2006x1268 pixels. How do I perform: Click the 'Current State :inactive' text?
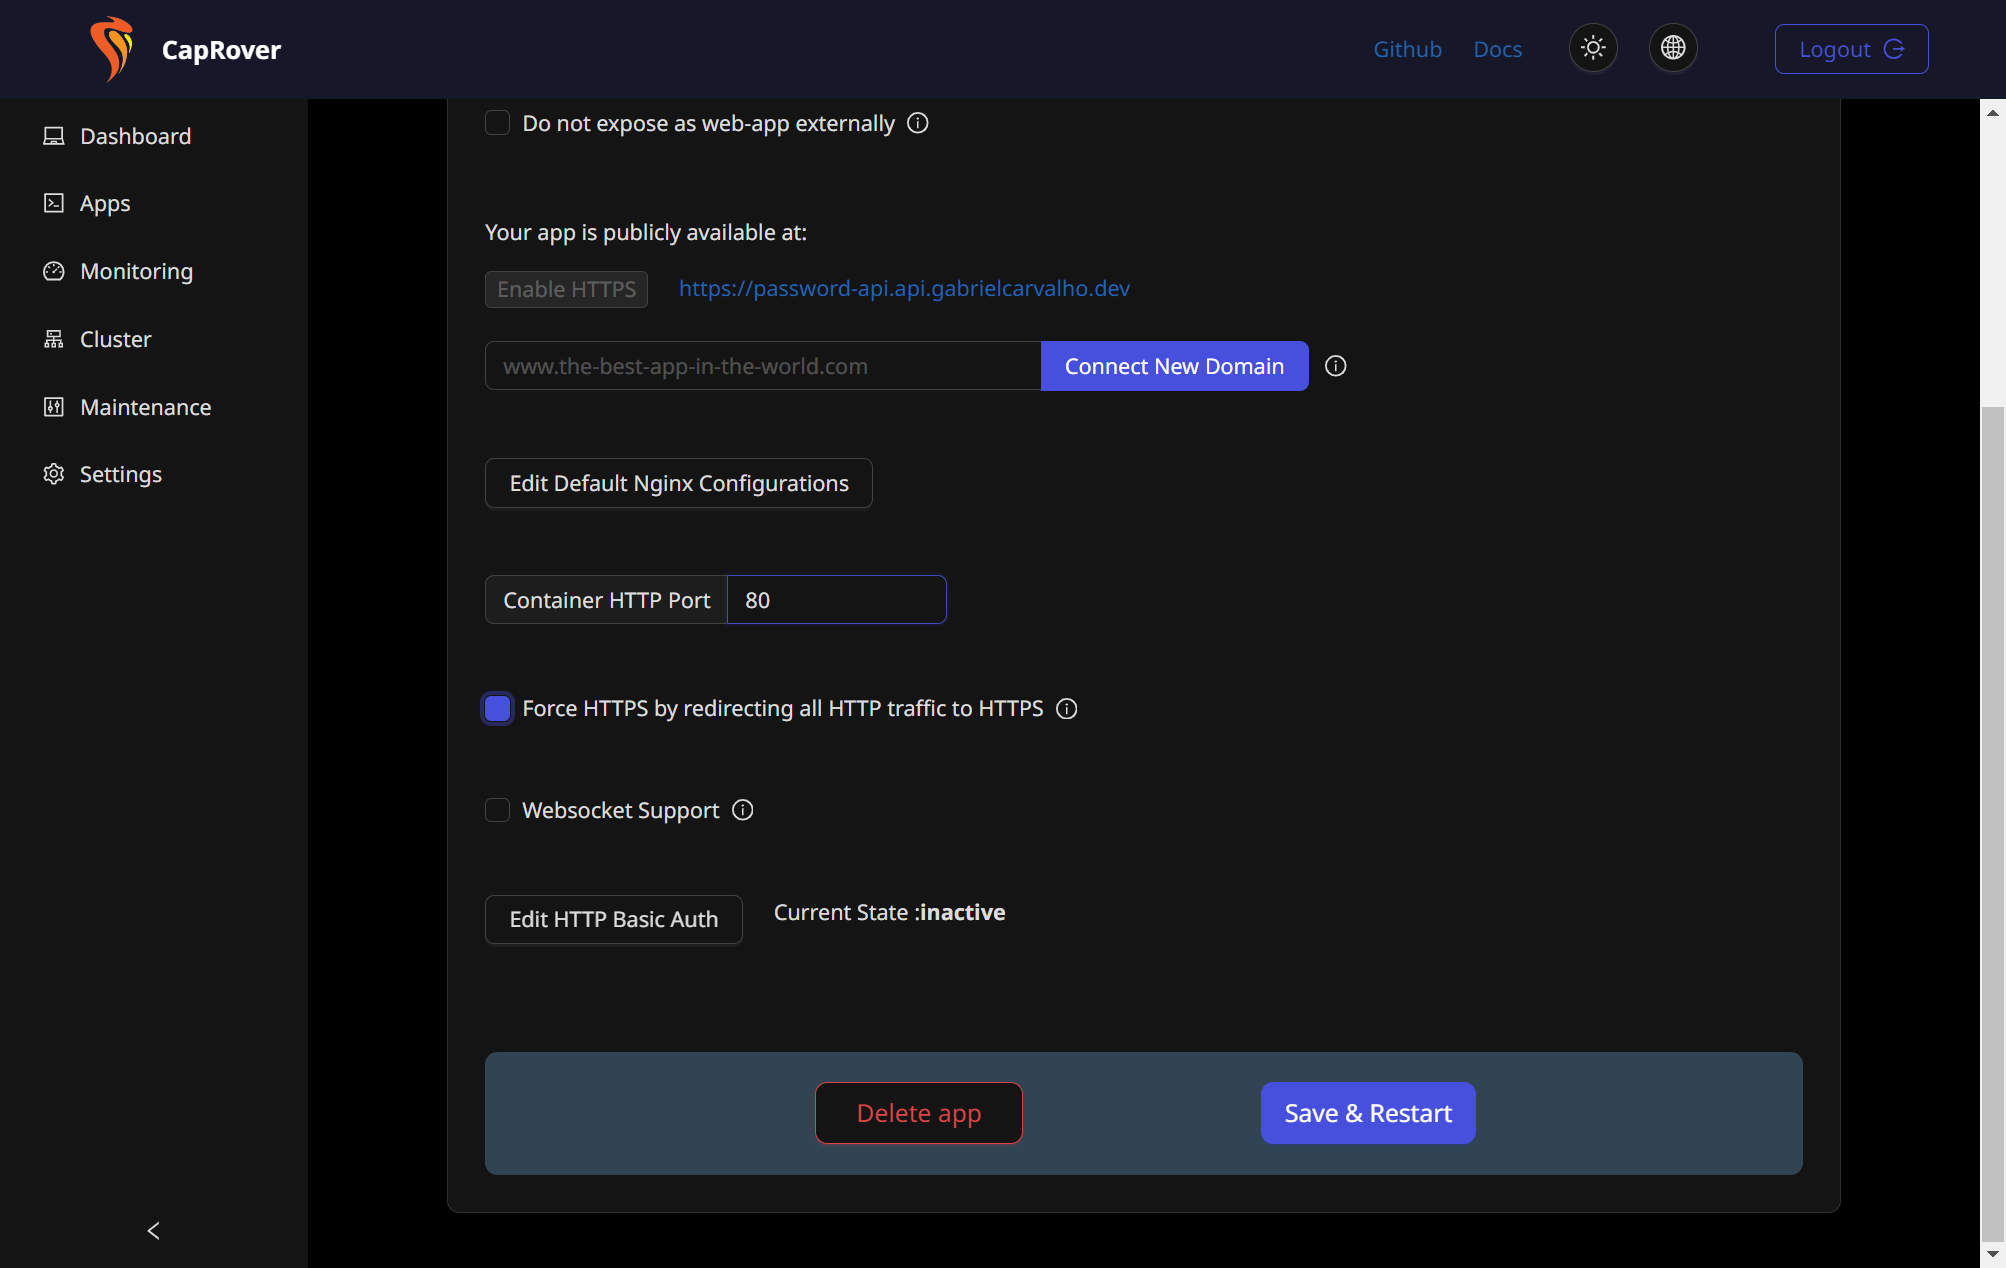click(889, 912)
